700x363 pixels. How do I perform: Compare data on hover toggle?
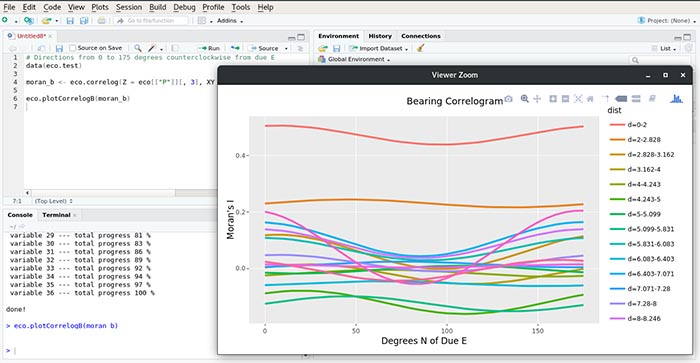(636, 99)
